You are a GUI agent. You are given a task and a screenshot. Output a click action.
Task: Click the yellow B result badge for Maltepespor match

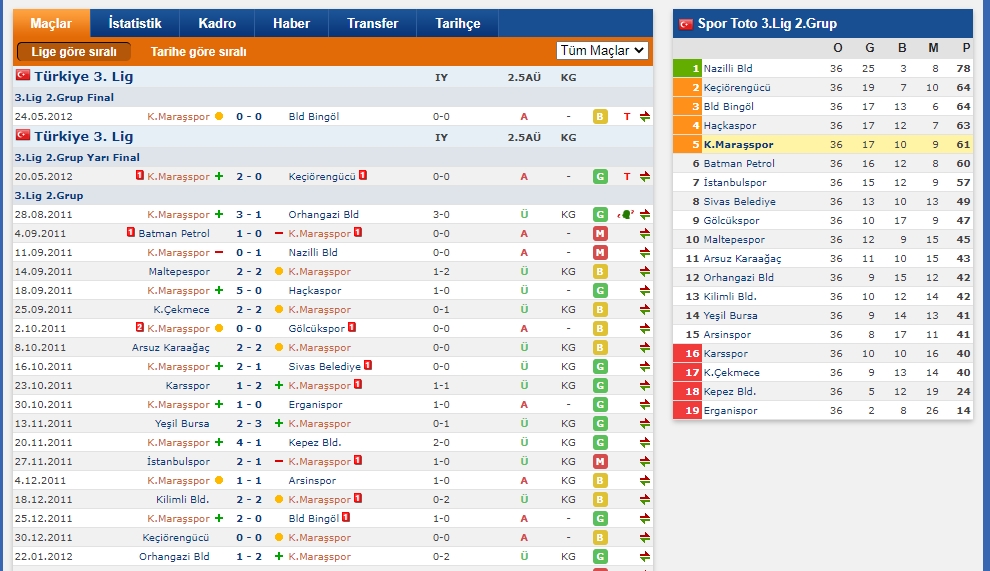(x=600, y=272)
